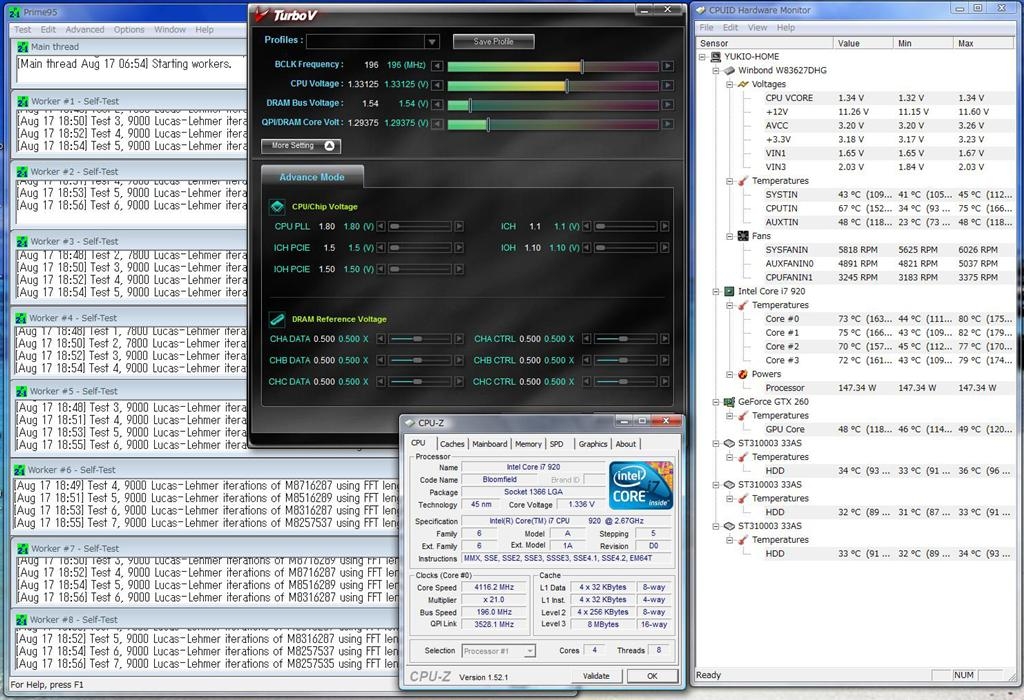Image resolution: width=1024 pixels, height=700 pixels.
Task: Collapse the Fans tree node
Action: pos(729,236)
